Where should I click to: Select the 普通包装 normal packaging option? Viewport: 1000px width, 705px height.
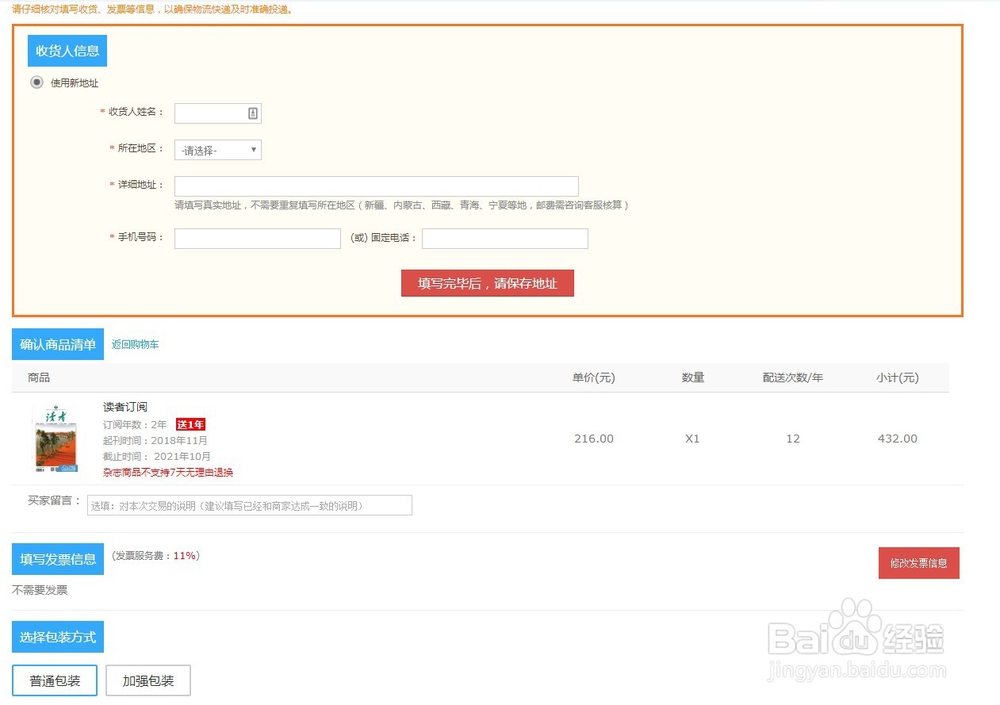[x=53, y=679]
